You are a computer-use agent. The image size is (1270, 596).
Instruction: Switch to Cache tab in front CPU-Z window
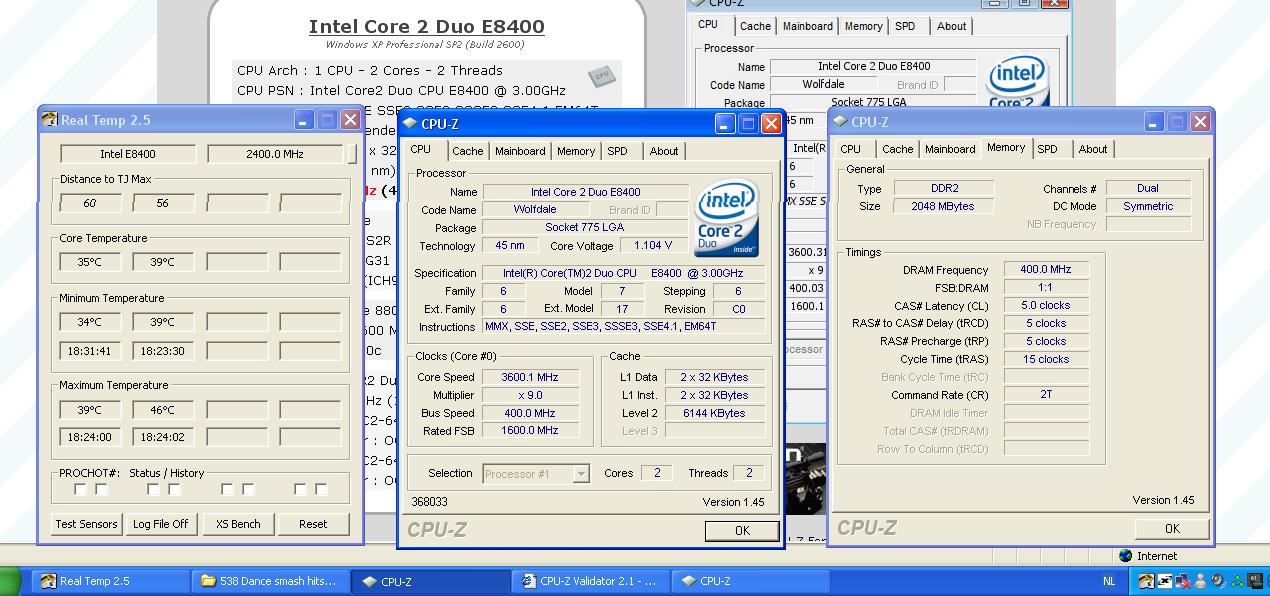(x=467, y=151)
